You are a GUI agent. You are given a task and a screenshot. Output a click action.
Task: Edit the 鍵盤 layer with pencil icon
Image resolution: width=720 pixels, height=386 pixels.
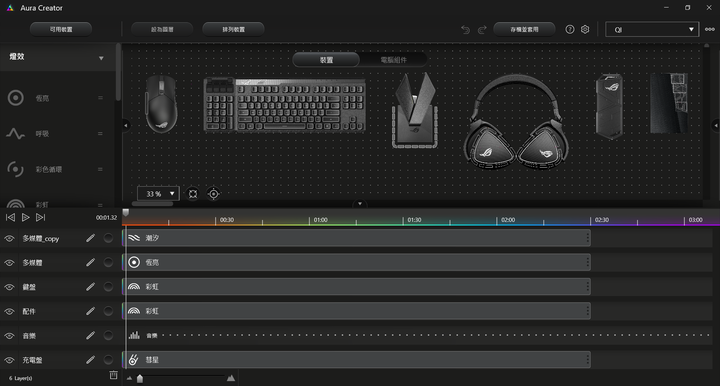[x=90, y=286]
